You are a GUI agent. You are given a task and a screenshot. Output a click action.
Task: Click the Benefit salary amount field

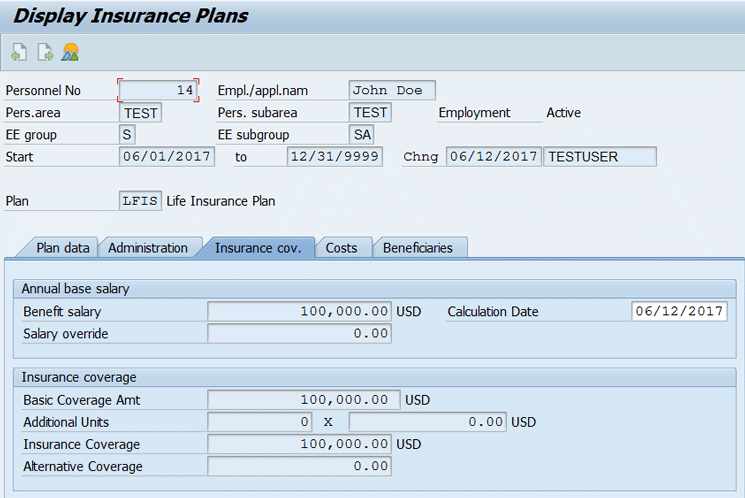click(299, 311)
